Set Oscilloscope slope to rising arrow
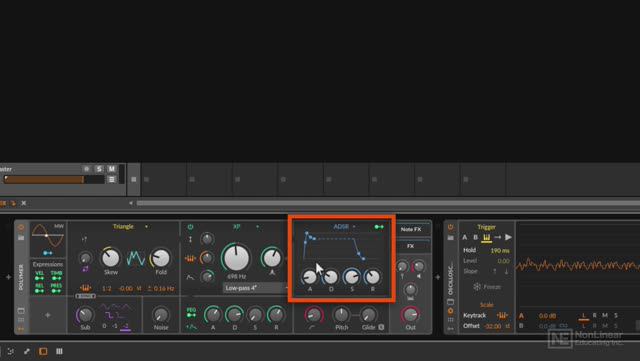This screenshot has height=361, width=640. pos(495,271)
